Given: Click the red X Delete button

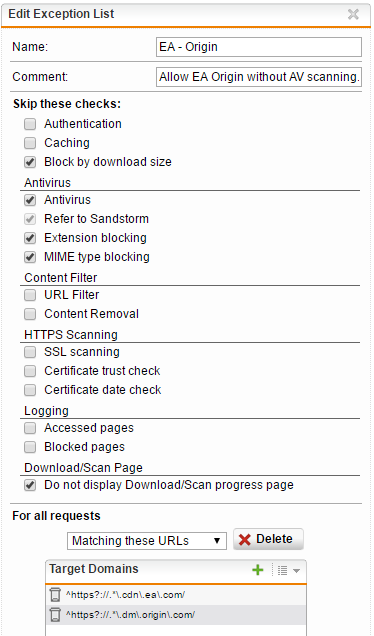Looking at the screenshot, I should (268, 539).
